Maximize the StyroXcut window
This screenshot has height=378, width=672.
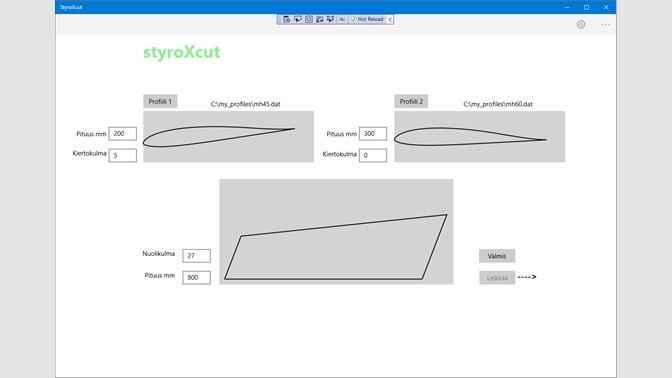[x=586, y=7]
